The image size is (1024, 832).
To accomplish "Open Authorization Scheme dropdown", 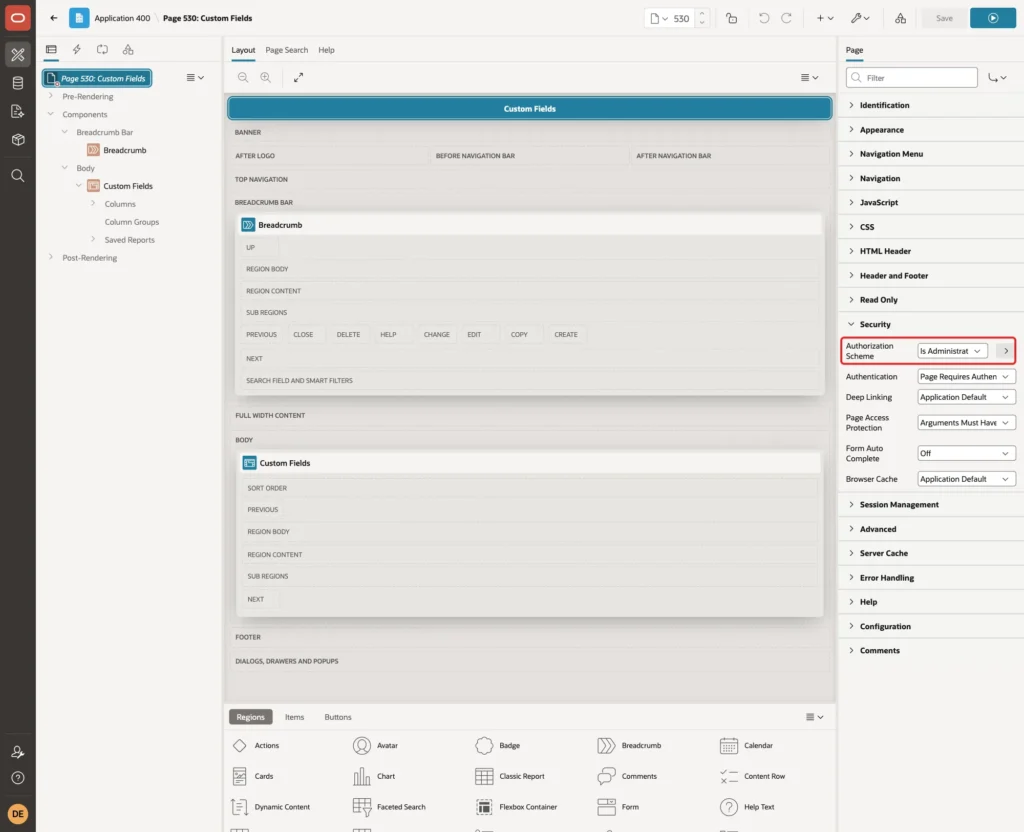I will 952,351.
